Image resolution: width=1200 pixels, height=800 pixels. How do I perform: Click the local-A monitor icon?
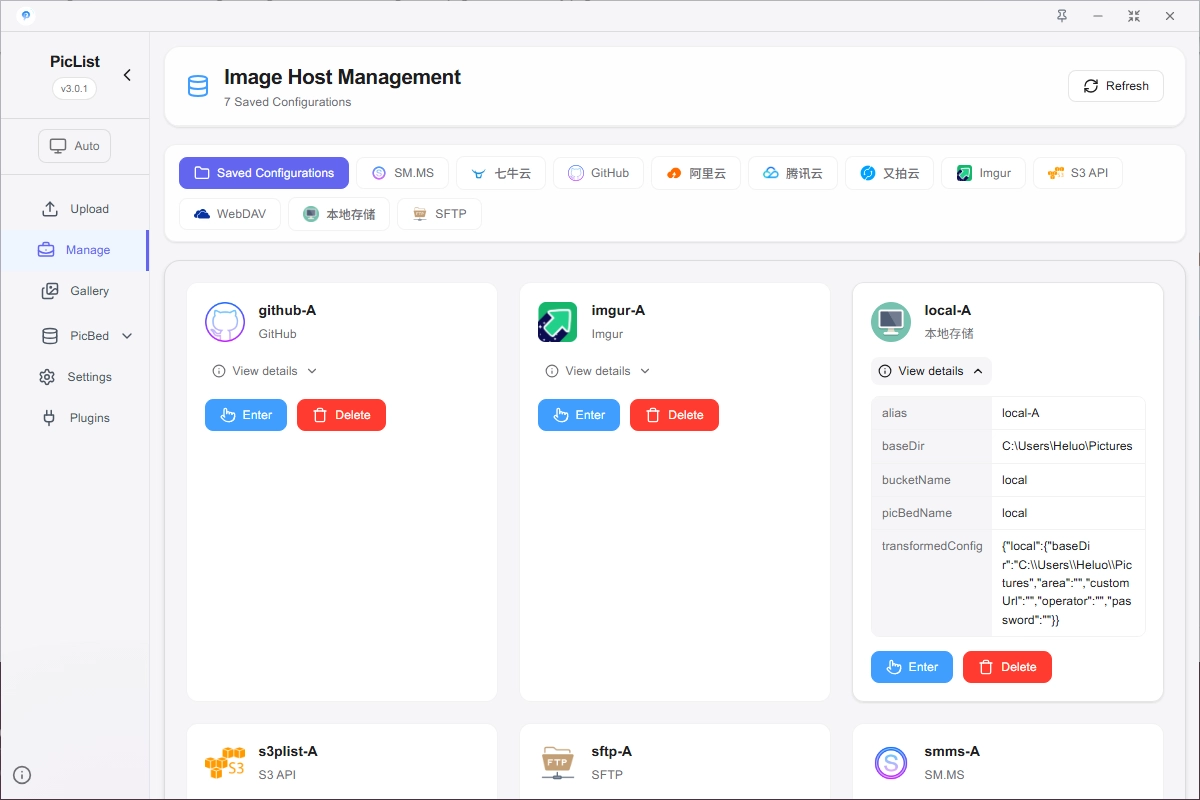891,322
